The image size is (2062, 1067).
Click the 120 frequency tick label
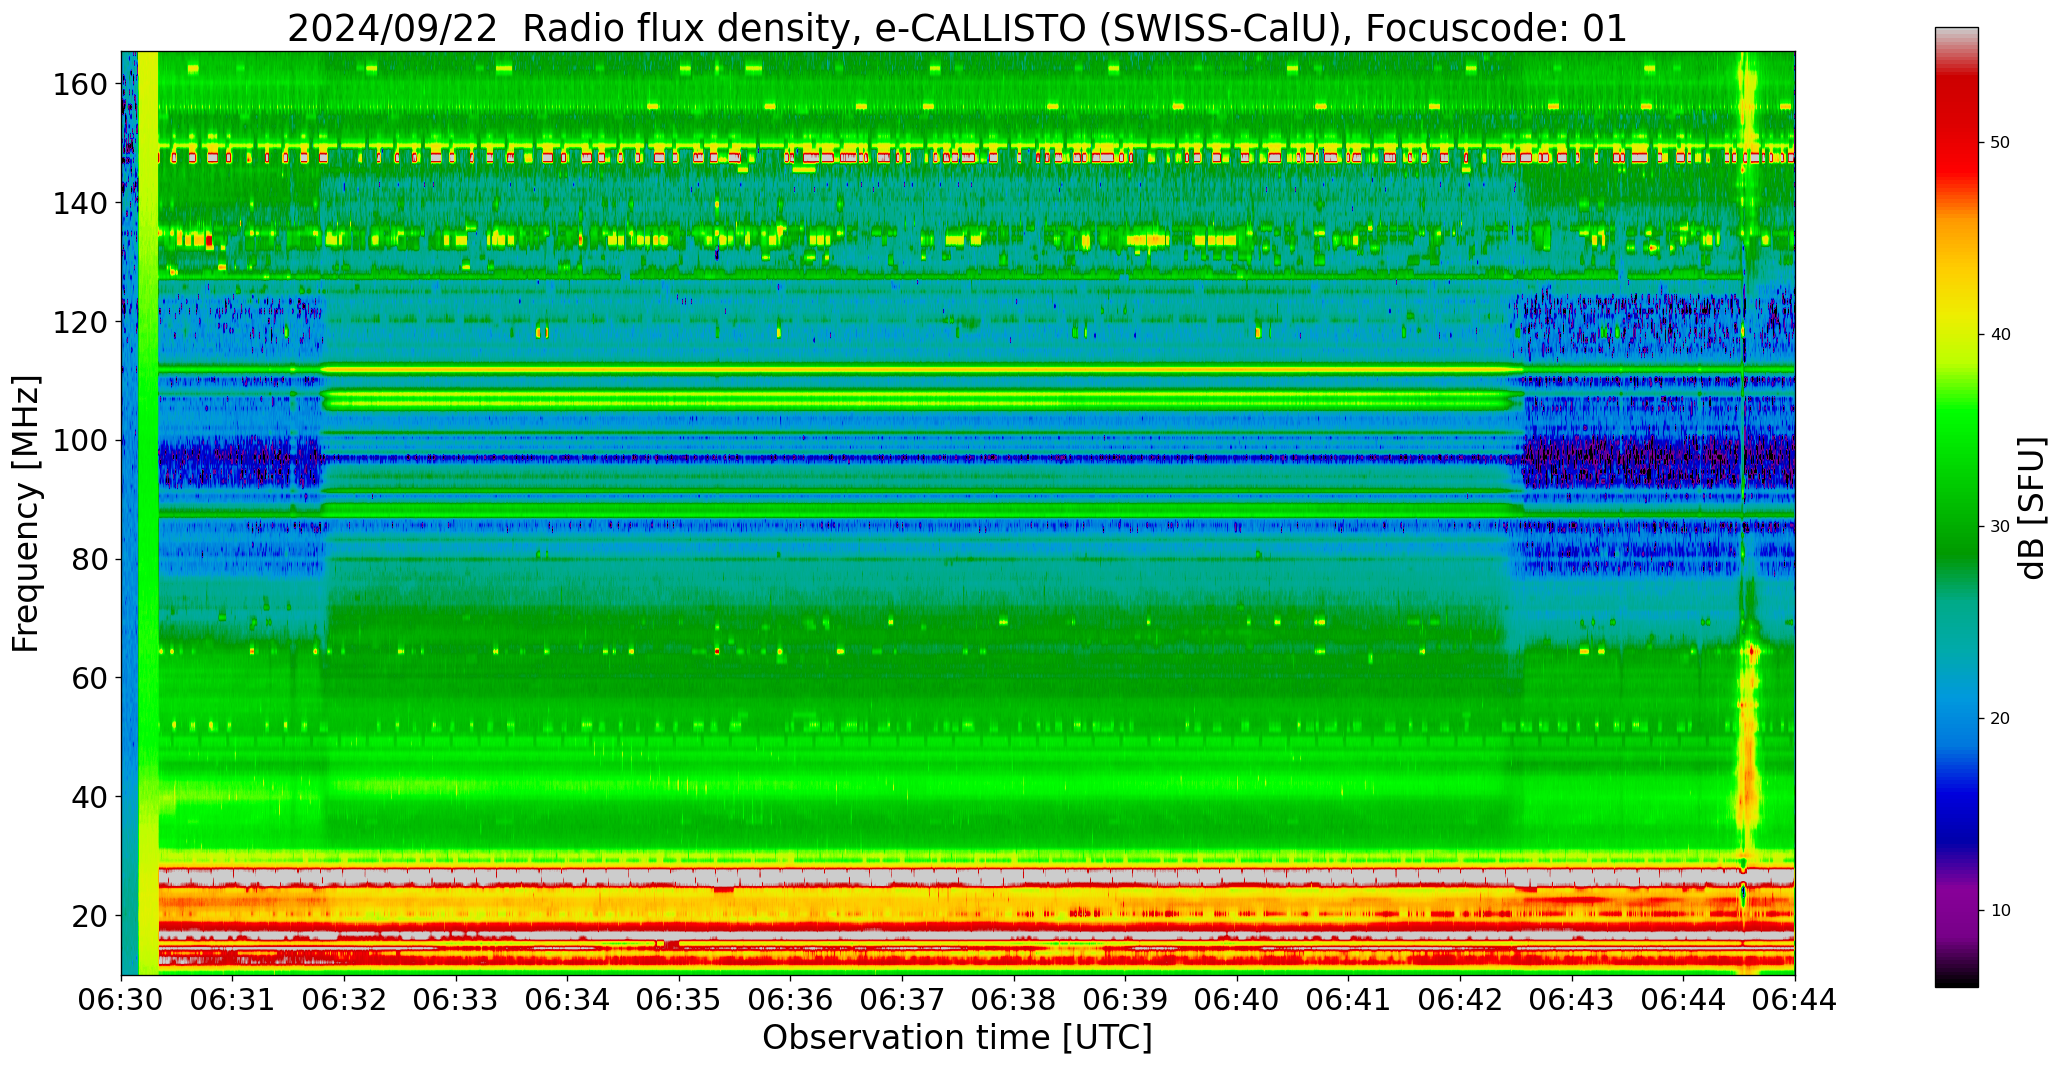click(x=80, y=322)
